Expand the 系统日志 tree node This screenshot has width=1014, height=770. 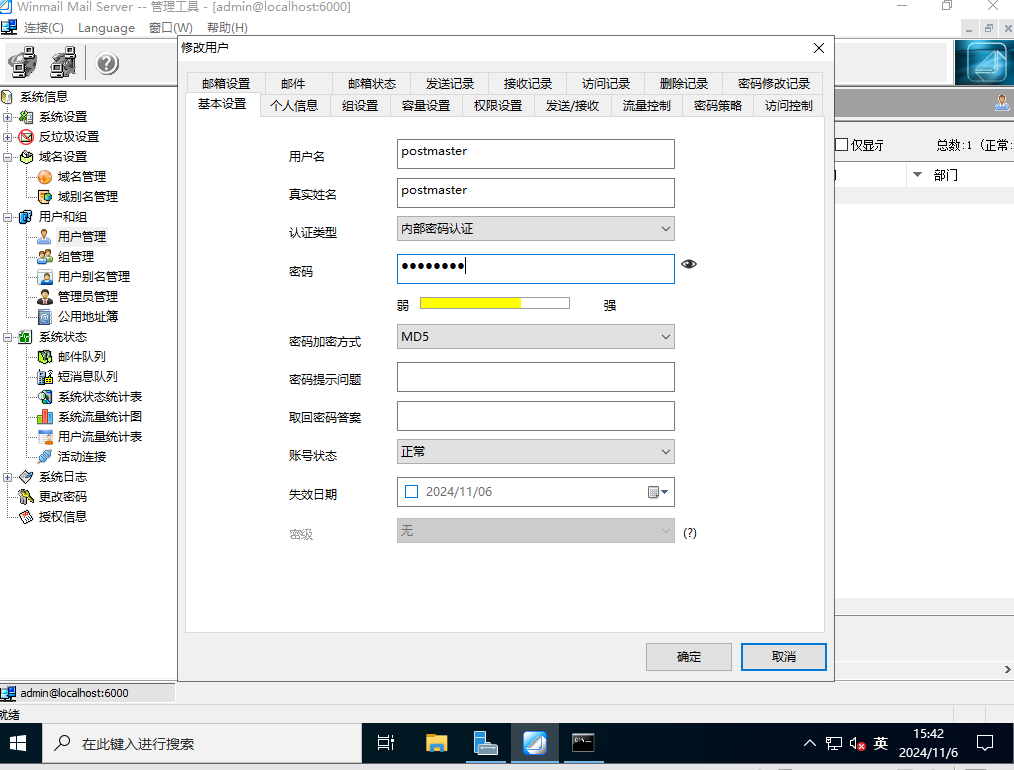coord(8,477)
